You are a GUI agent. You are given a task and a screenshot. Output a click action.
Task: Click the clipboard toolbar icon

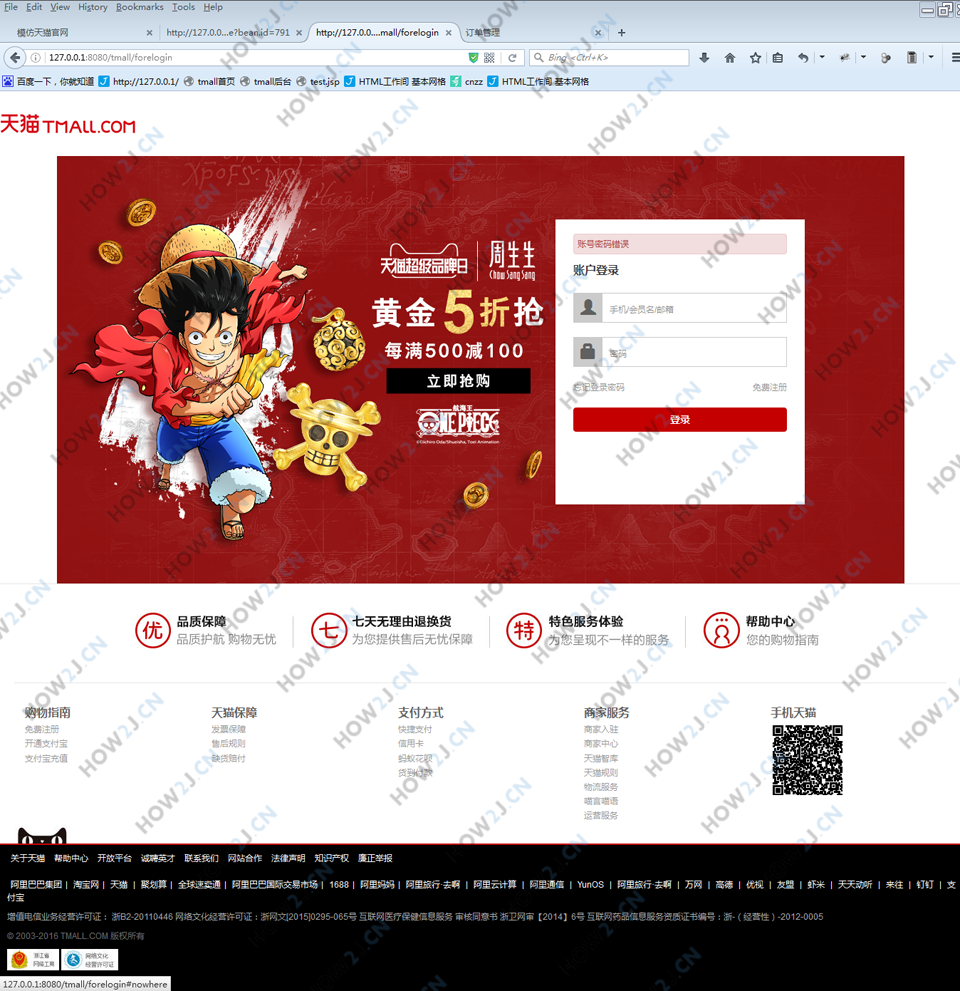(911, 58)
